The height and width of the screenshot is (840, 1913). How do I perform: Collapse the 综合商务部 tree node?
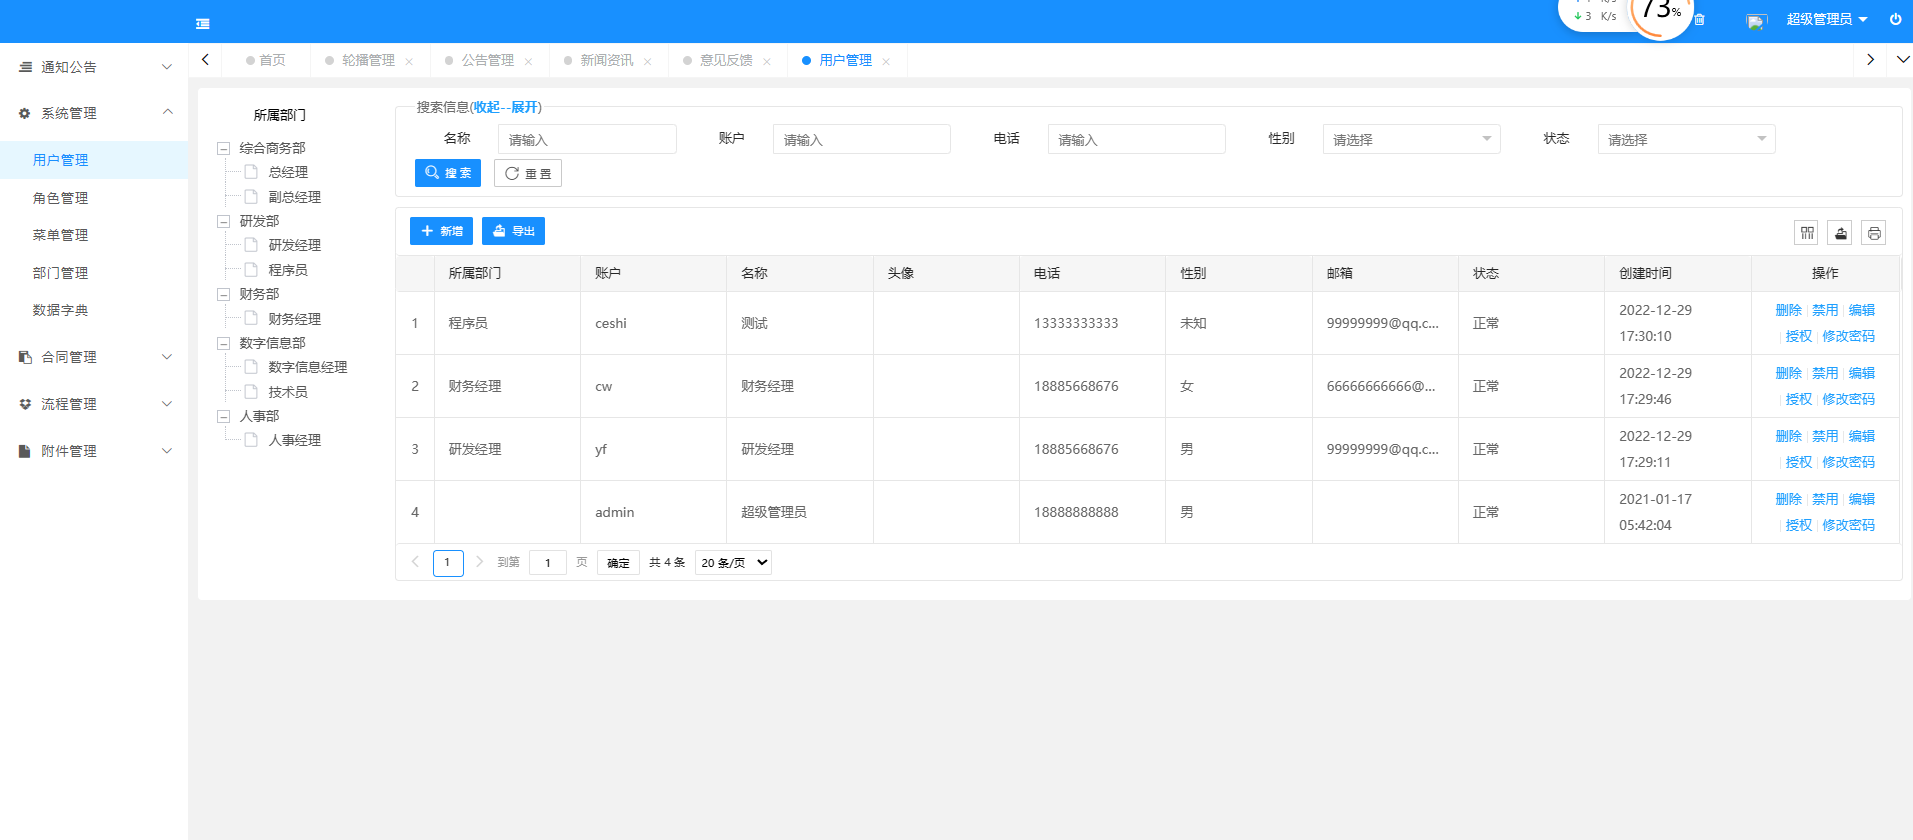pyautogui.click(x=224, y=148)
